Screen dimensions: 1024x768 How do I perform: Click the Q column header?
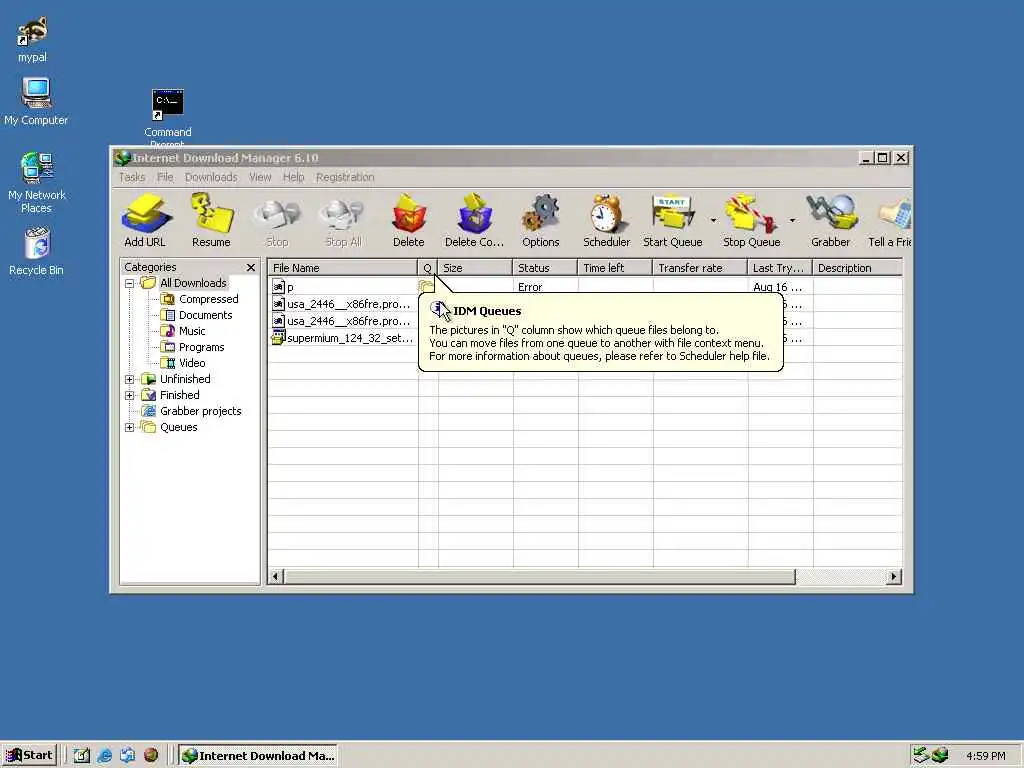(x=428, y=268)
